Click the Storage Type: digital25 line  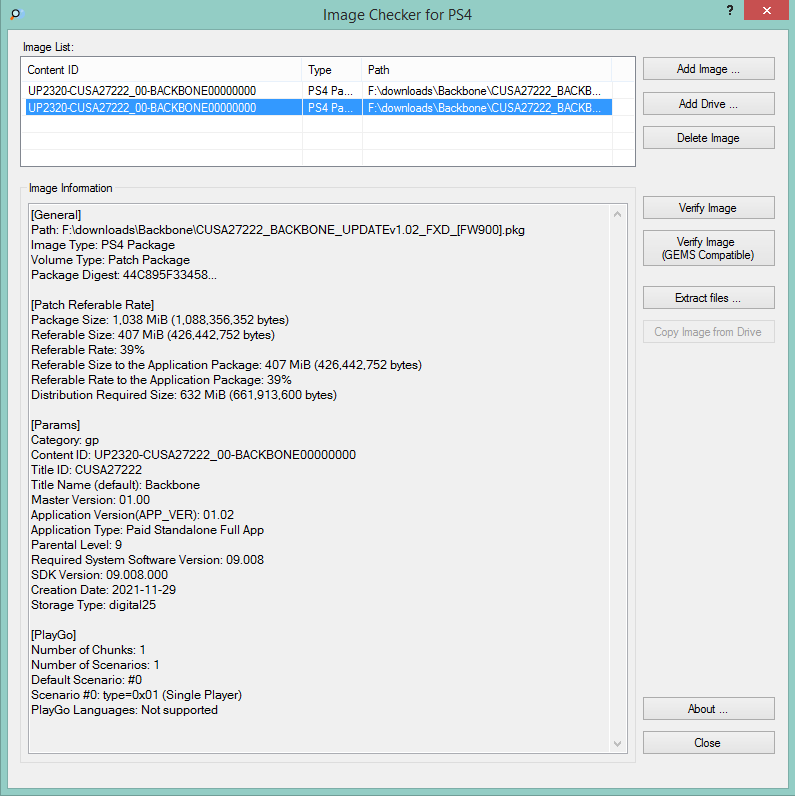click(x=93, y=605)
